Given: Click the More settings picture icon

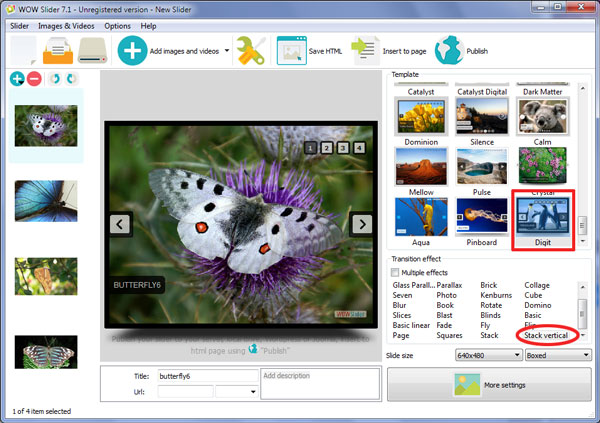Looking at the screenshot, I should [467, 385].
